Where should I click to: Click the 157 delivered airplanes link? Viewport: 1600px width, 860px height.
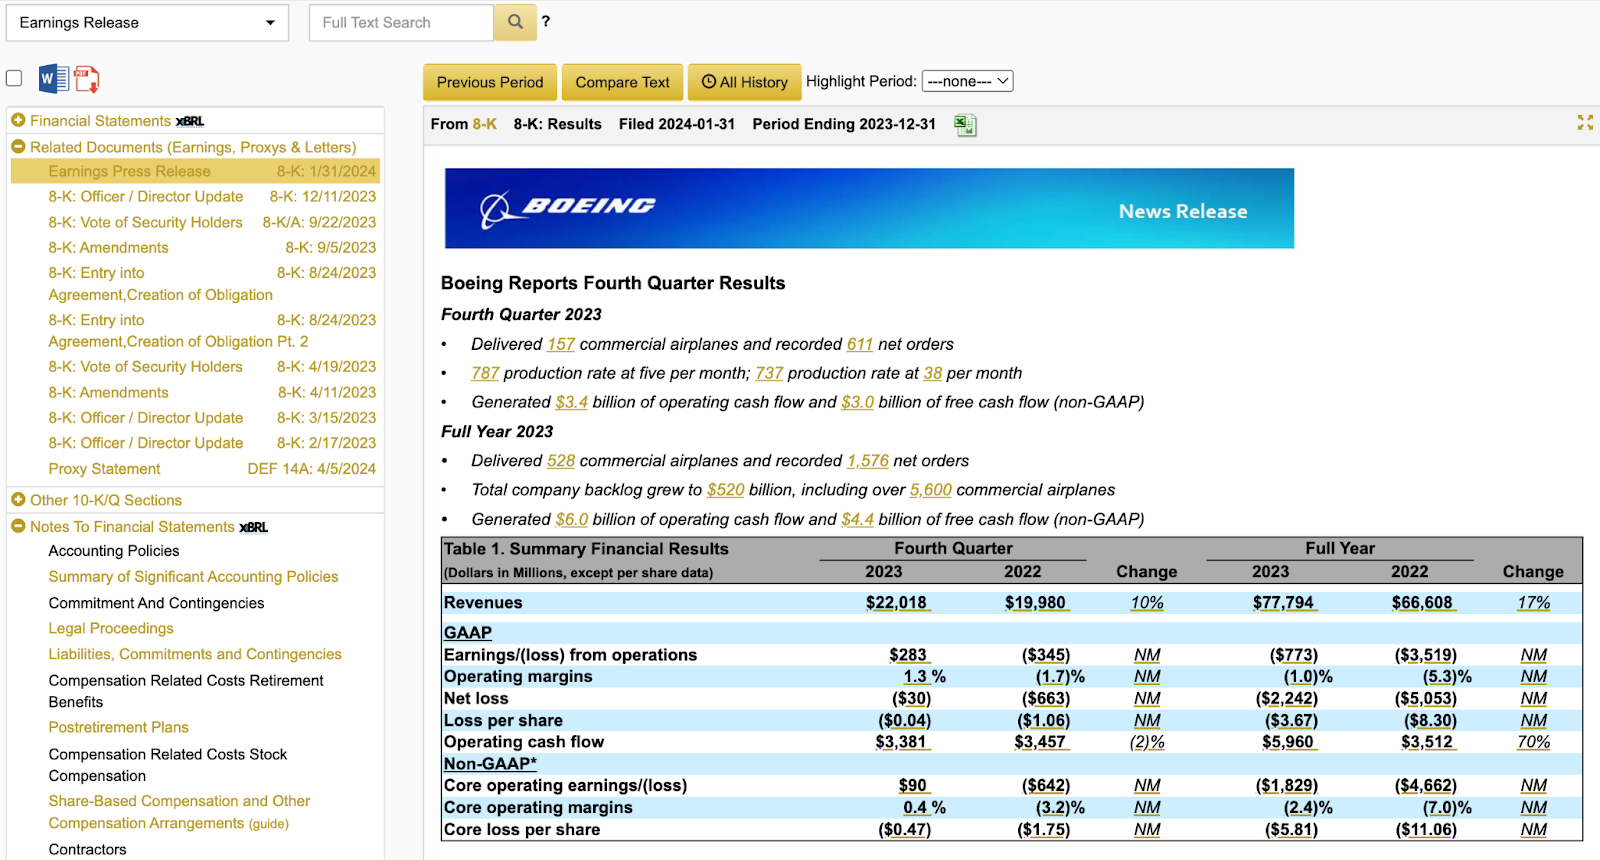[561, 344]
